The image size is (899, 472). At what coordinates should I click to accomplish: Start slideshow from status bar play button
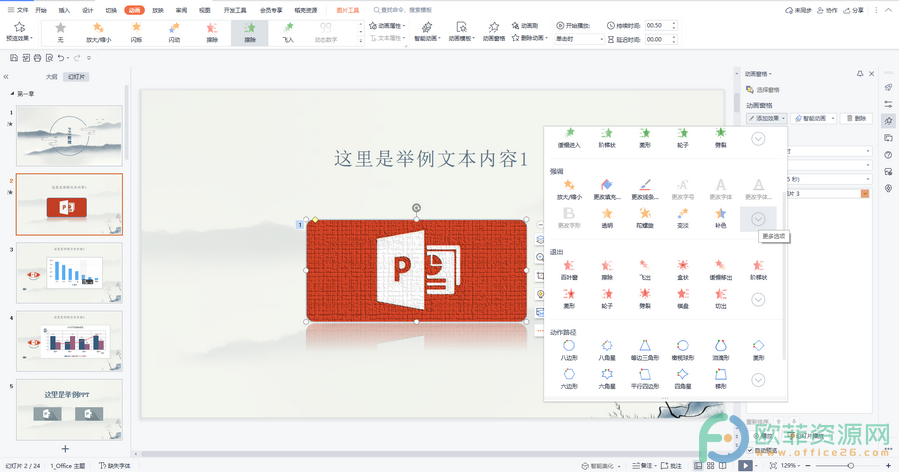point(745,466)
